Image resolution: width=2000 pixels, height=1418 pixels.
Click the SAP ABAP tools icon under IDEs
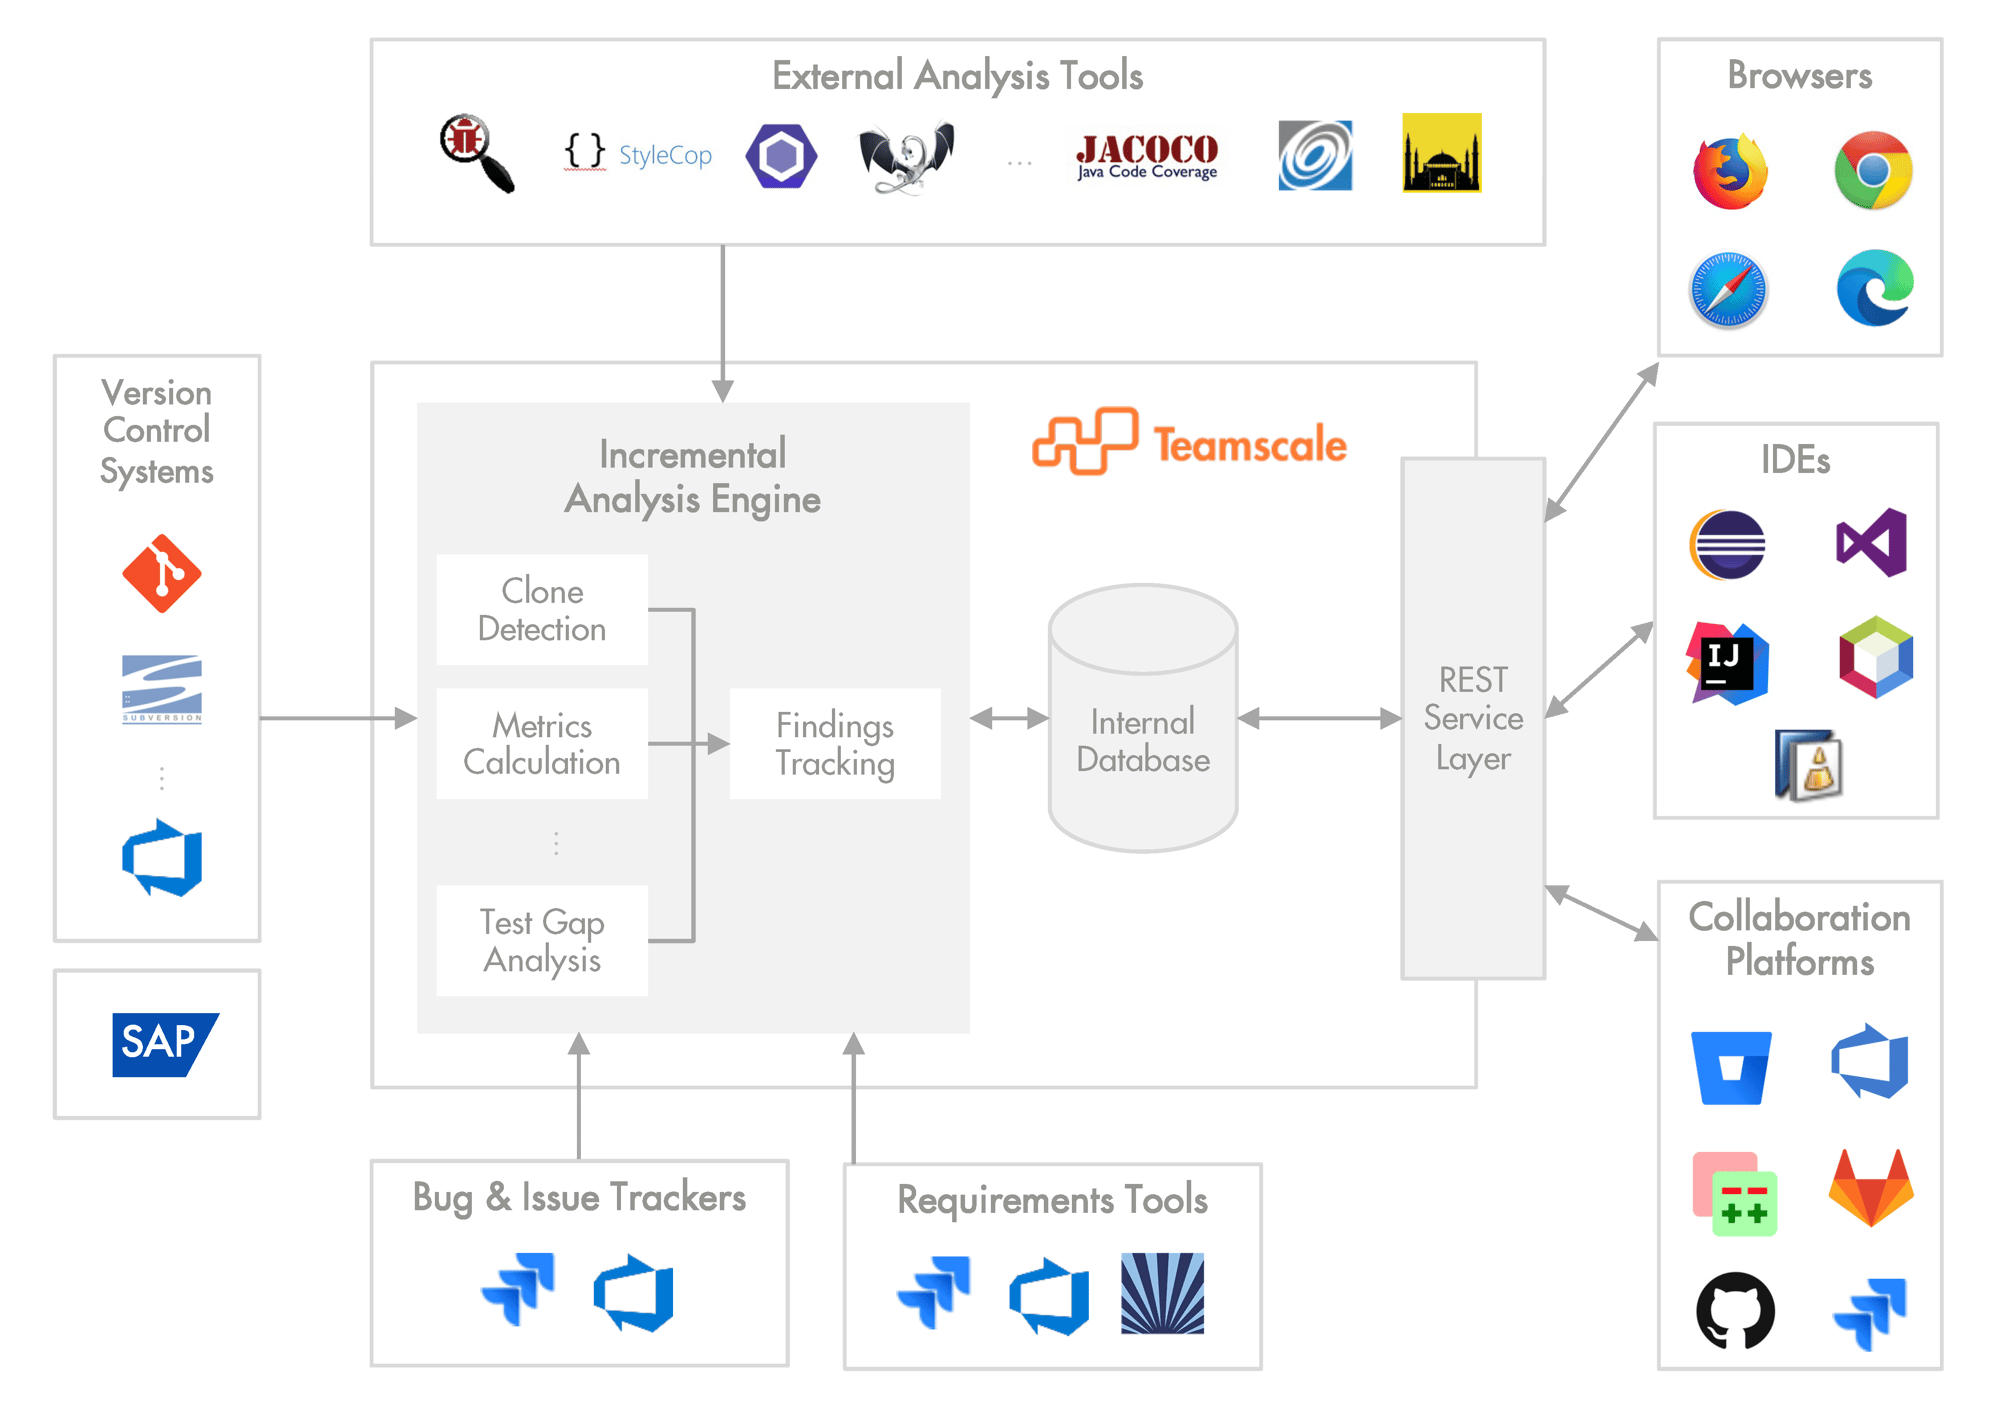(x=1808, y=765)
